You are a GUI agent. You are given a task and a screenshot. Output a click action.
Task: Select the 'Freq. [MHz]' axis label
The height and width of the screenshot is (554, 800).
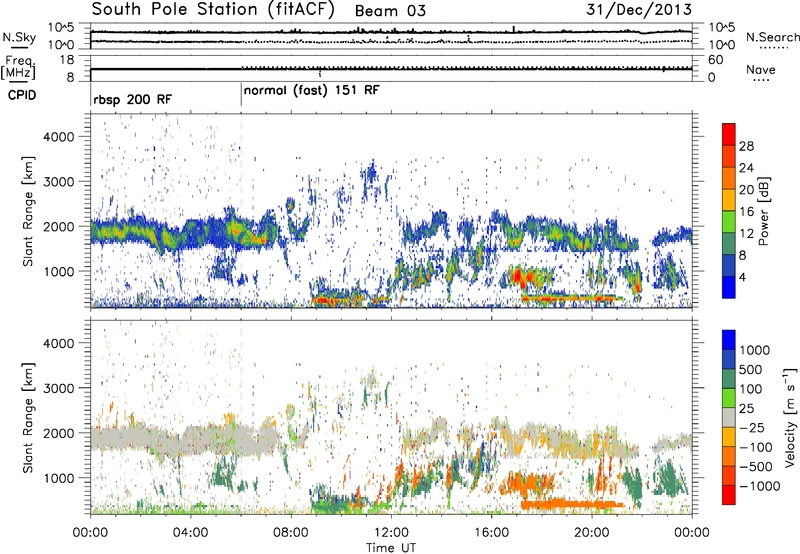pos(18,68)
